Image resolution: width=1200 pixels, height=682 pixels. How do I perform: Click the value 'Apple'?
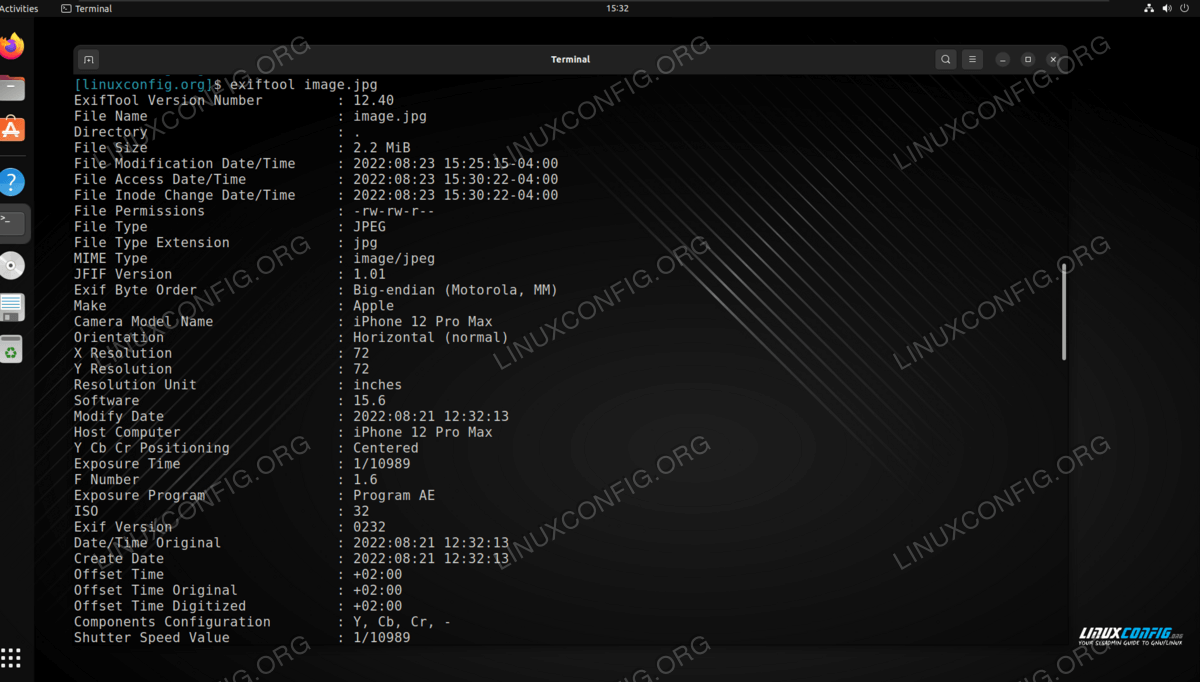tap(374, 306)
